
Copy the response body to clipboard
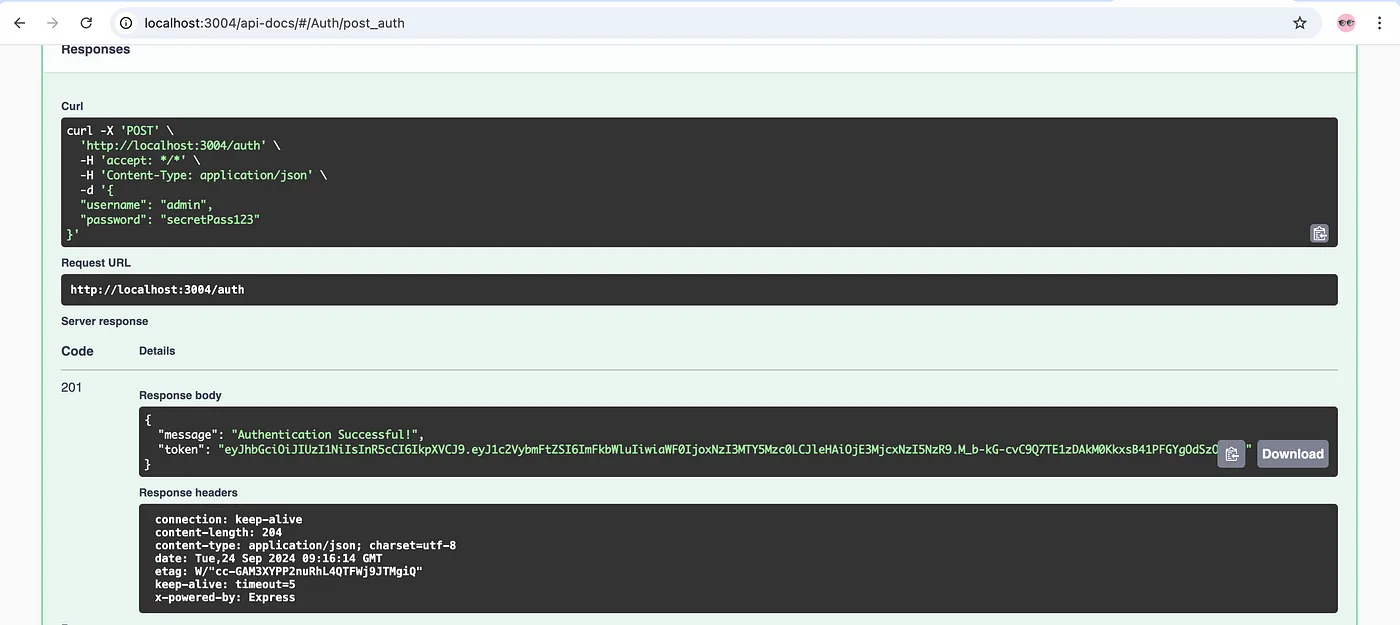pyautogui.click(x=1231, y=454)
